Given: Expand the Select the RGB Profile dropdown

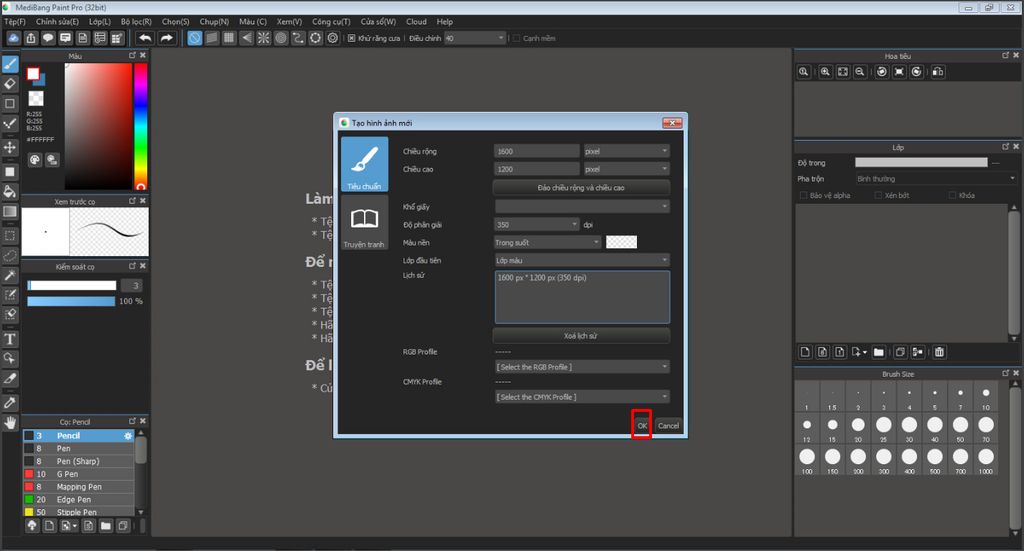Looking at the screenshot, I should [581, 367].
